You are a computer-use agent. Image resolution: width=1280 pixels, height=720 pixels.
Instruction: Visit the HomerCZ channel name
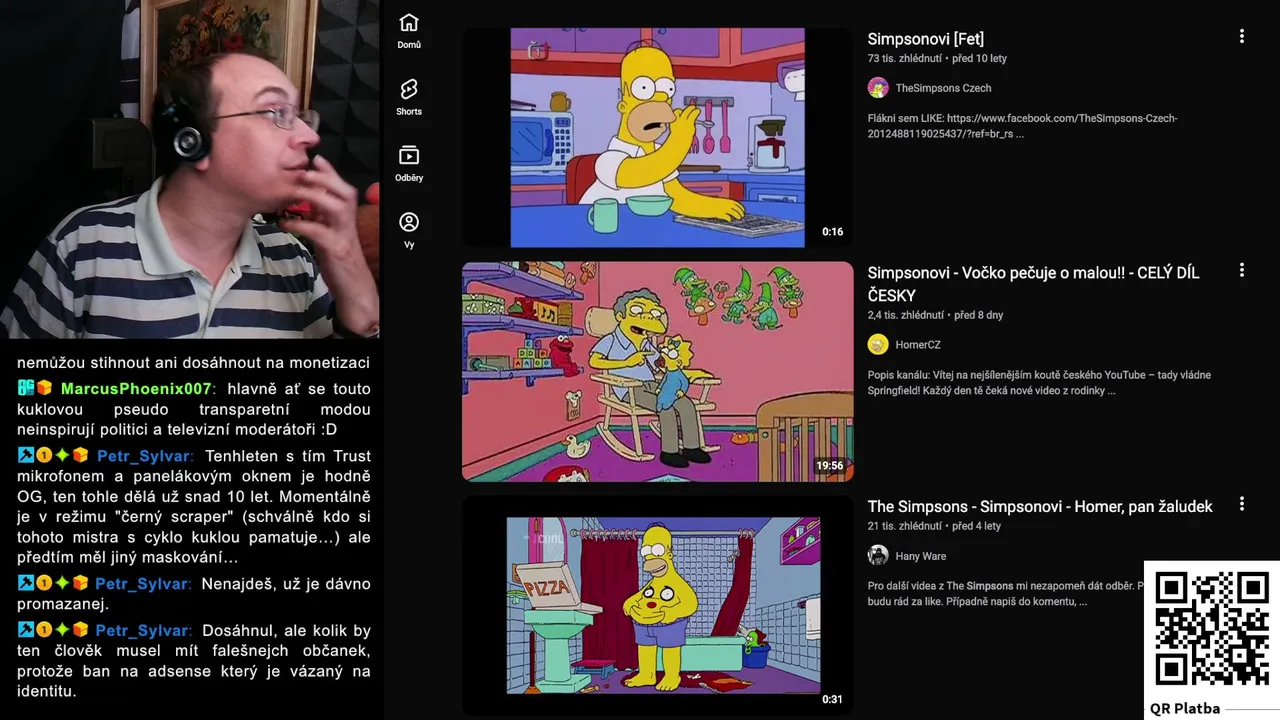918,345
